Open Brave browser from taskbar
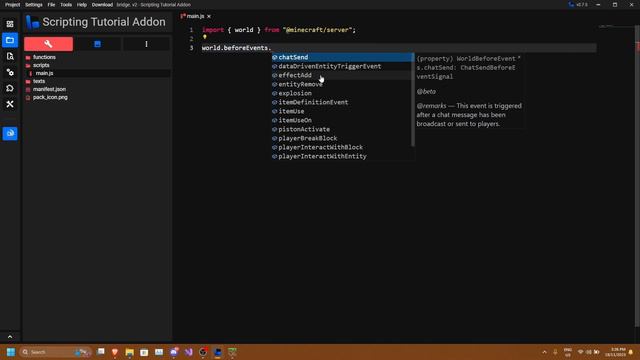This screenshot has height=360, width=640. point(115,352)
